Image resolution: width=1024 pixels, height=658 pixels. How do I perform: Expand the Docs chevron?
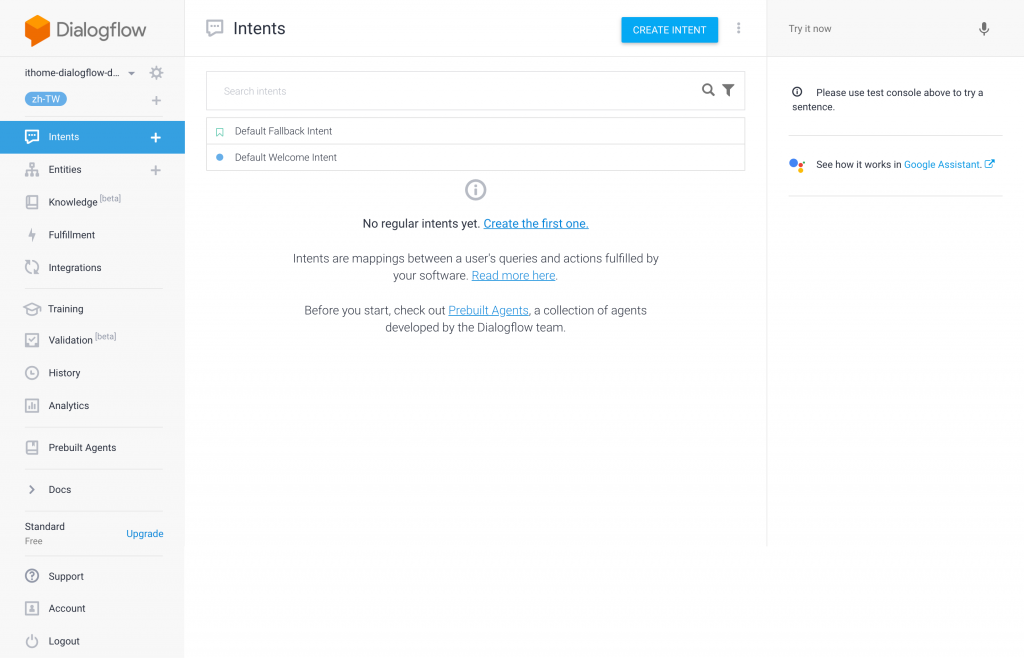click(x=31, y=490)
